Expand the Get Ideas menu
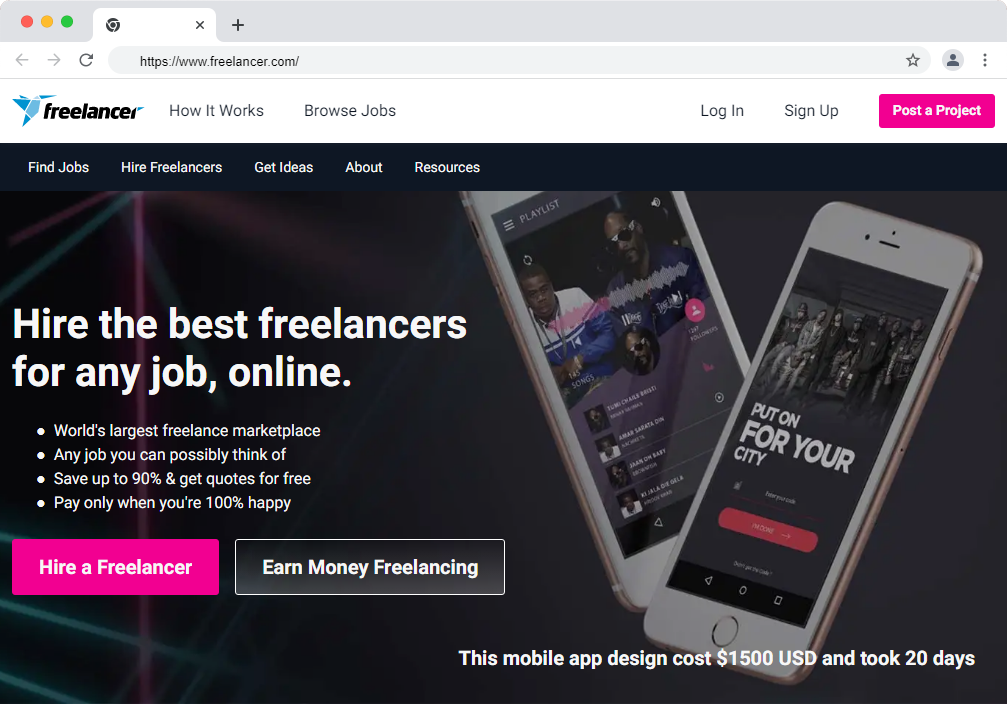This screenshot has width=1007, height=704. [283, 167]
